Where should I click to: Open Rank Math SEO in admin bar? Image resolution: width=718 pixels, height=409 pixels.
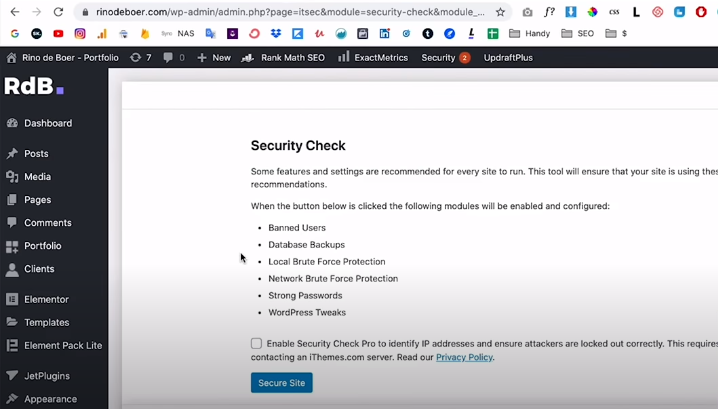(x=285, y=58)
